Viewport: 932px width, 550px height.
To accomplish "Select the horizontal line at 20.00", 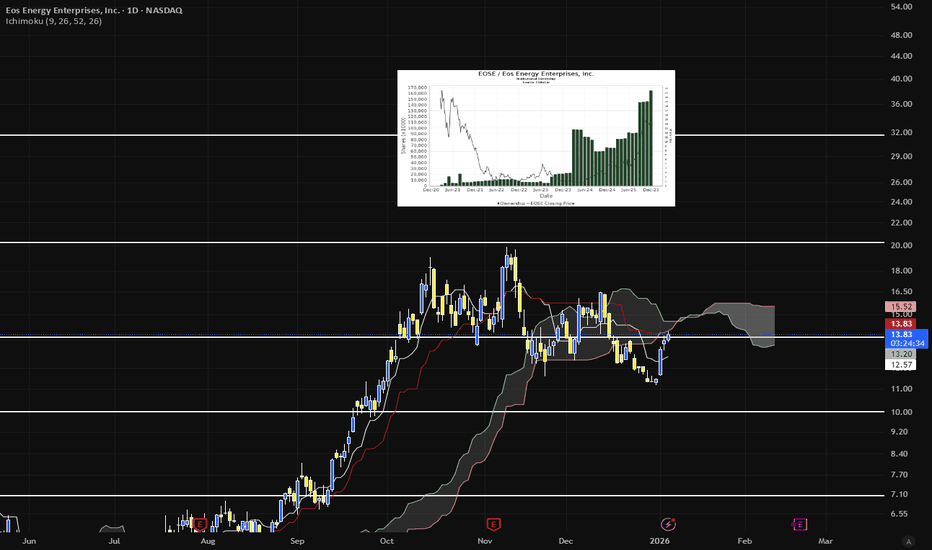I will [442, 242].
